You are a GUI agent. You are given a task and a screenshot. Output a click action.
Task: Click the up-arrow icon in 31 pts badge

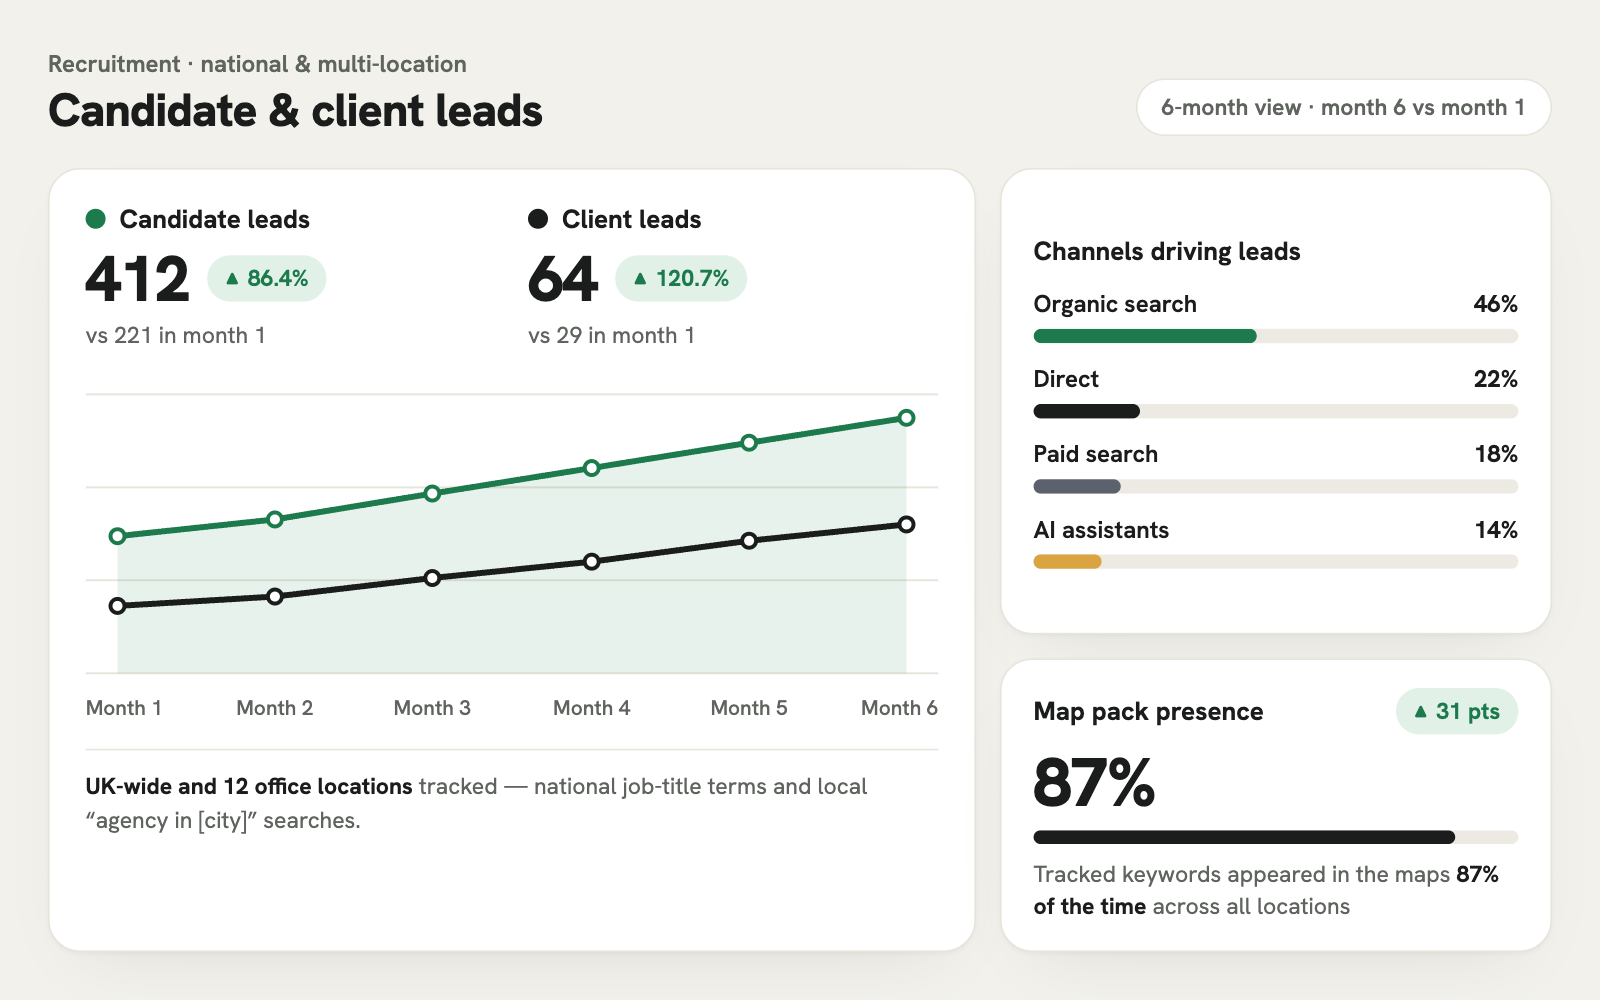[x=1420, y=712]
